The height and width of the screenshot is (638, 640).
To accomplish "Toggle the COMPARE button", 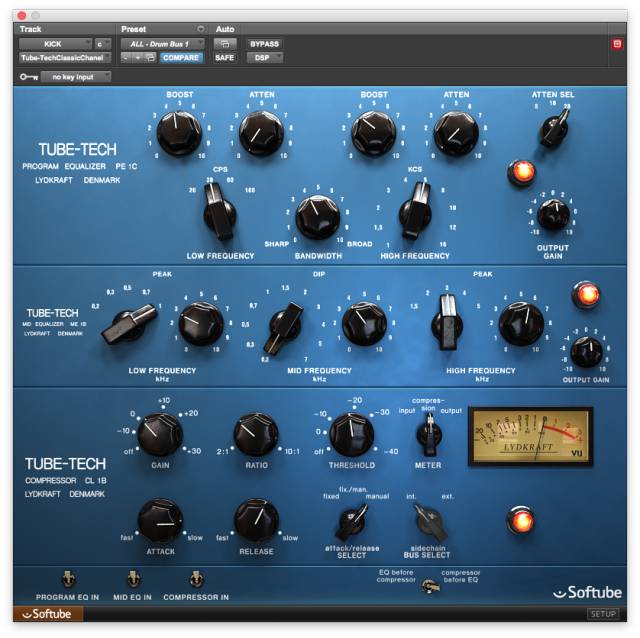I will 180,58.
